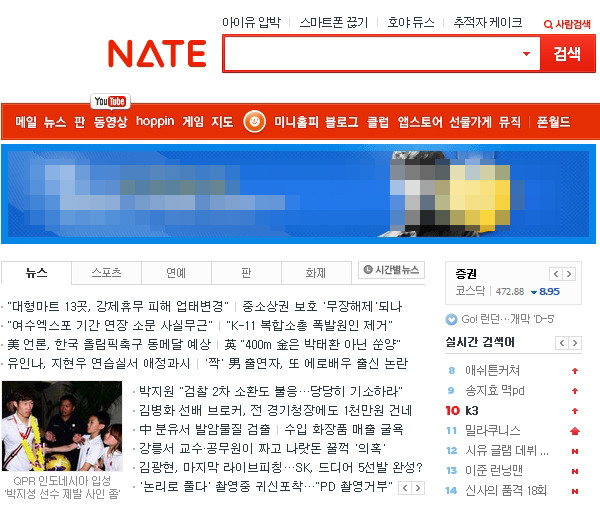The image size is (600, 505).
Task: Expand search box dropdown arrow
Action: coord(527,54)
